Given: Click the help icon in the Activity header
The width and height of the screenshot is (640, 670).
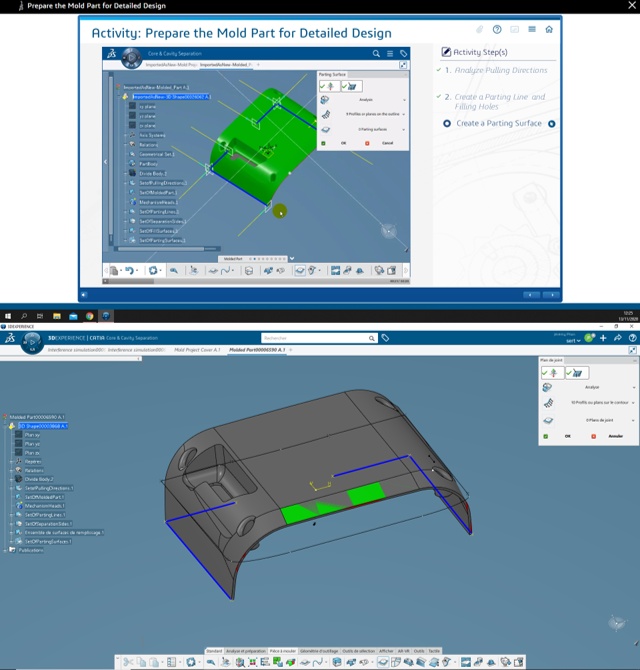Looking at the screenshot, I should tap(497, 29).
